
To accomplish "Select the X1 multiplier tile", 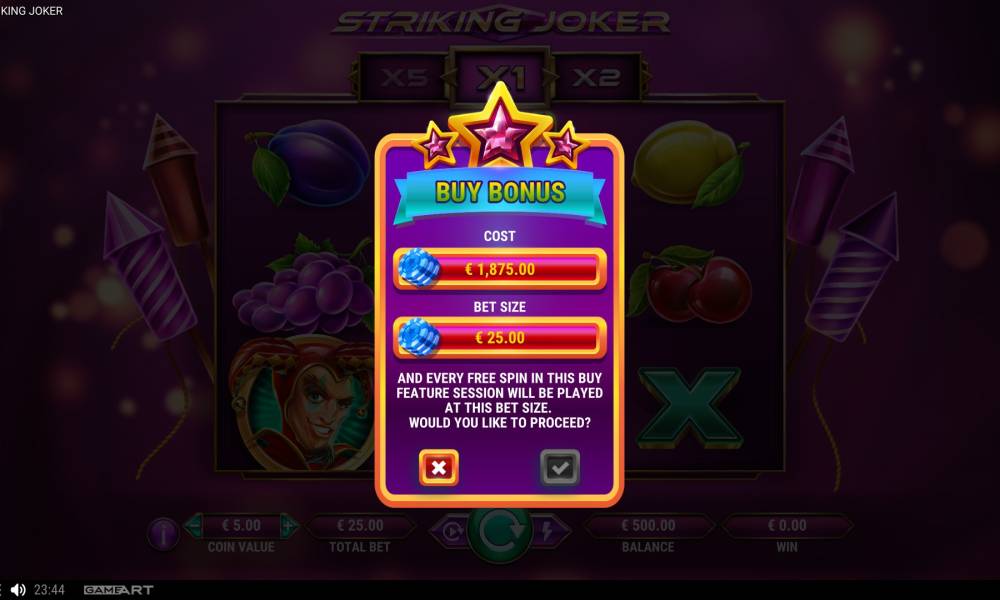I will [500, 76].
